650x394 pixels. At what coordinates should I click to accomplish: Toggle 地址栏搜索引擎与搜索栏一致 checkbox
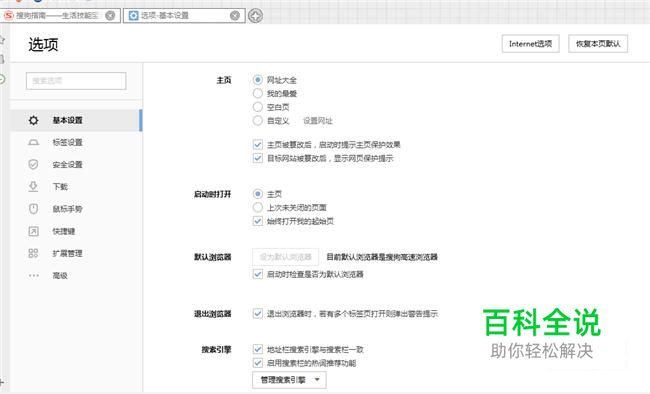[x=258, y=349]
